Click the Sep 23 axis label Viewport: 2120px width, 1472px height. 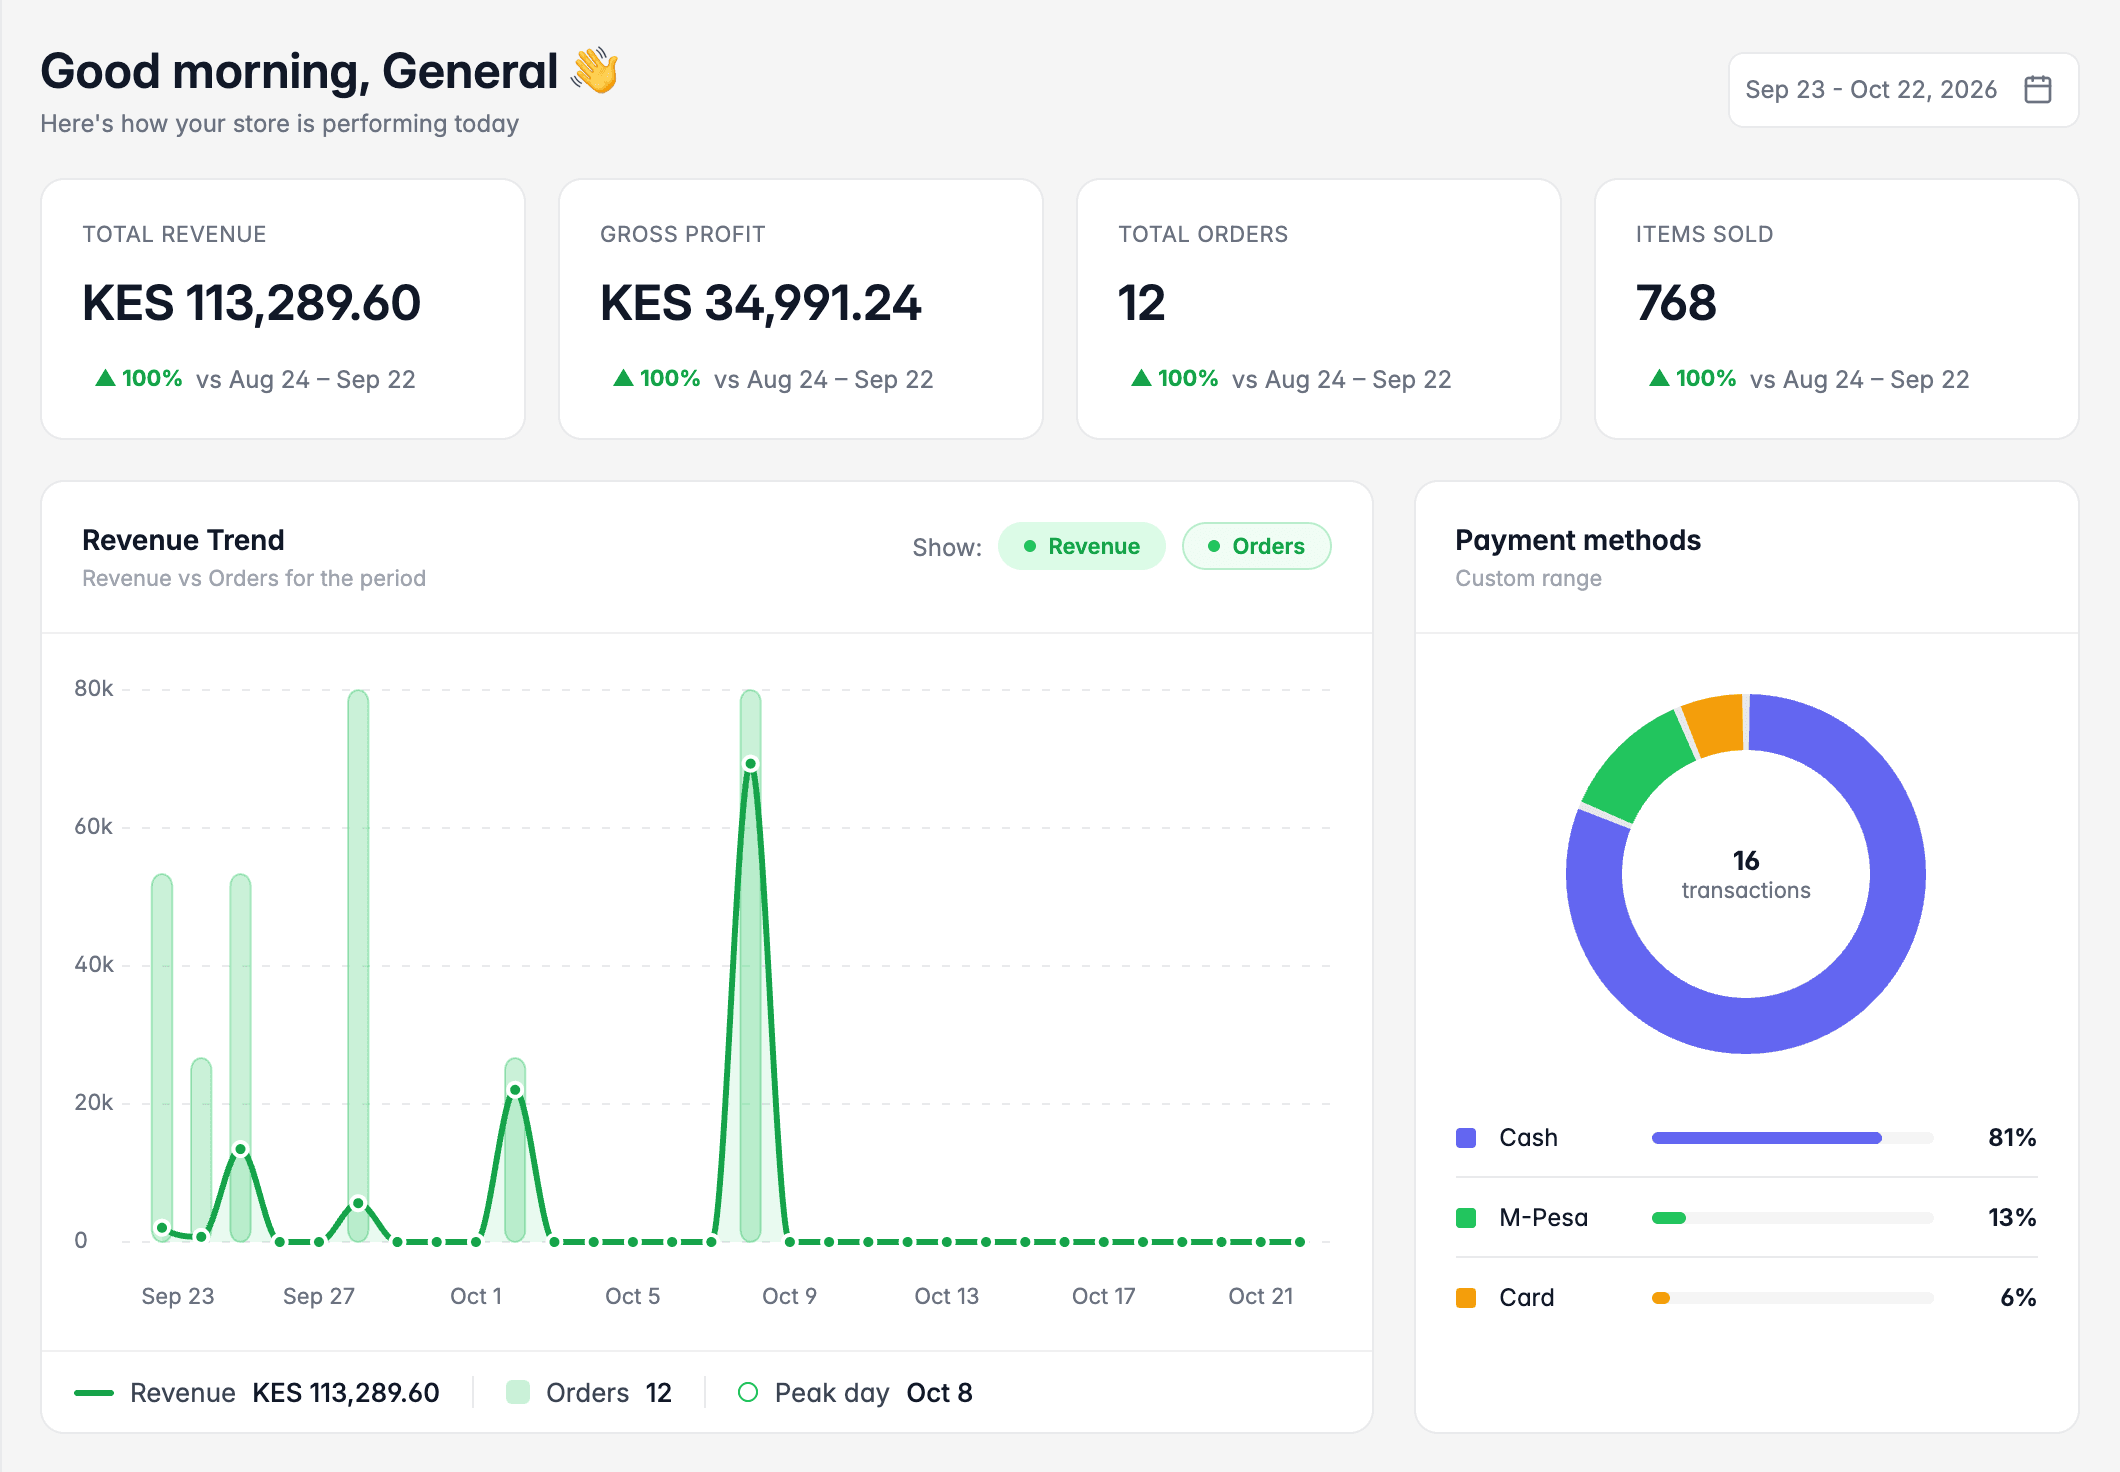tap(178, 1296)
